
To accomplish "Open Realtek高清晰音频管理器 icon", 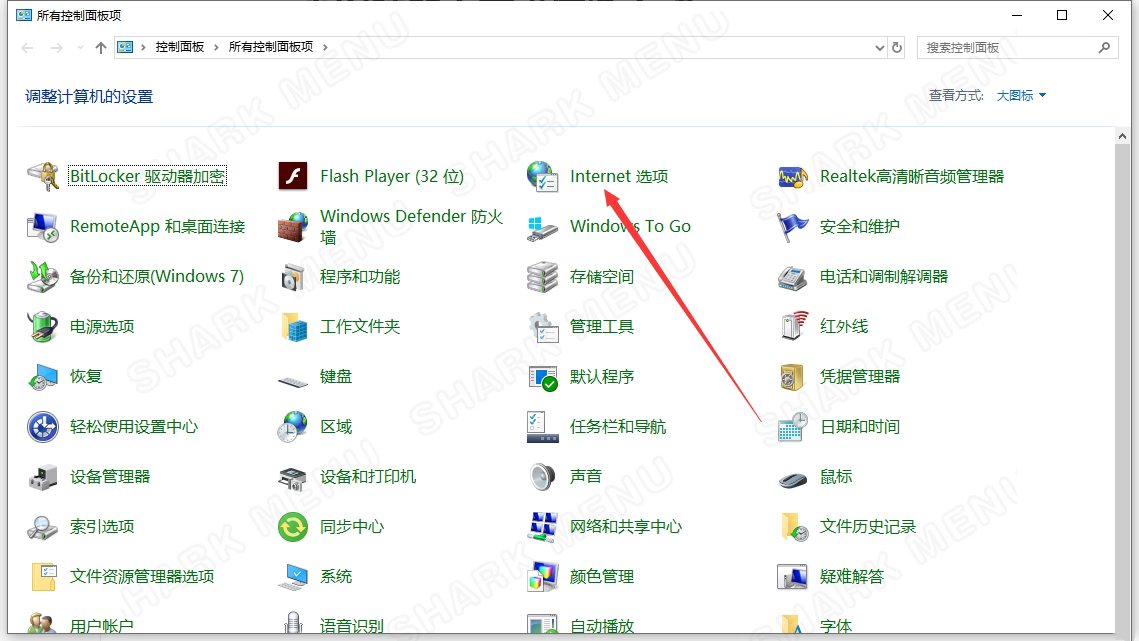I will tap(793, 177).
